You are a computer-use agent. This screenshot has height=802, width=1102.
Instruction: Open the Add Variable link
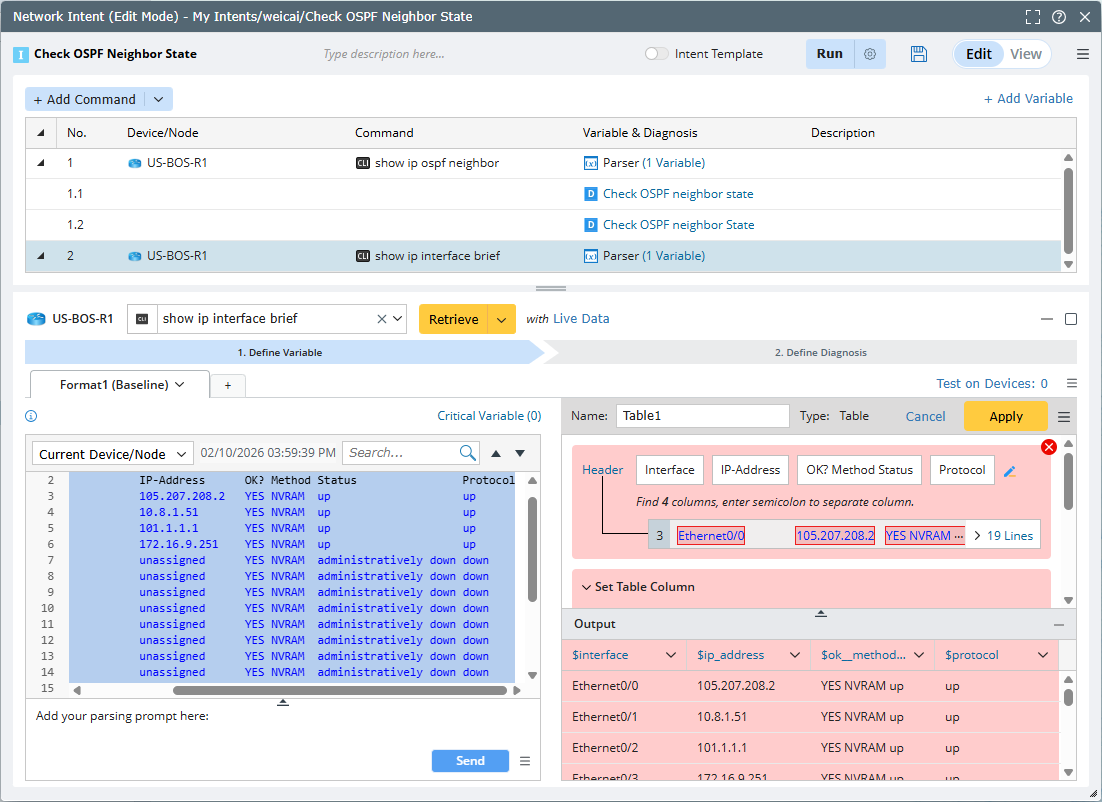click(1028, 98)
